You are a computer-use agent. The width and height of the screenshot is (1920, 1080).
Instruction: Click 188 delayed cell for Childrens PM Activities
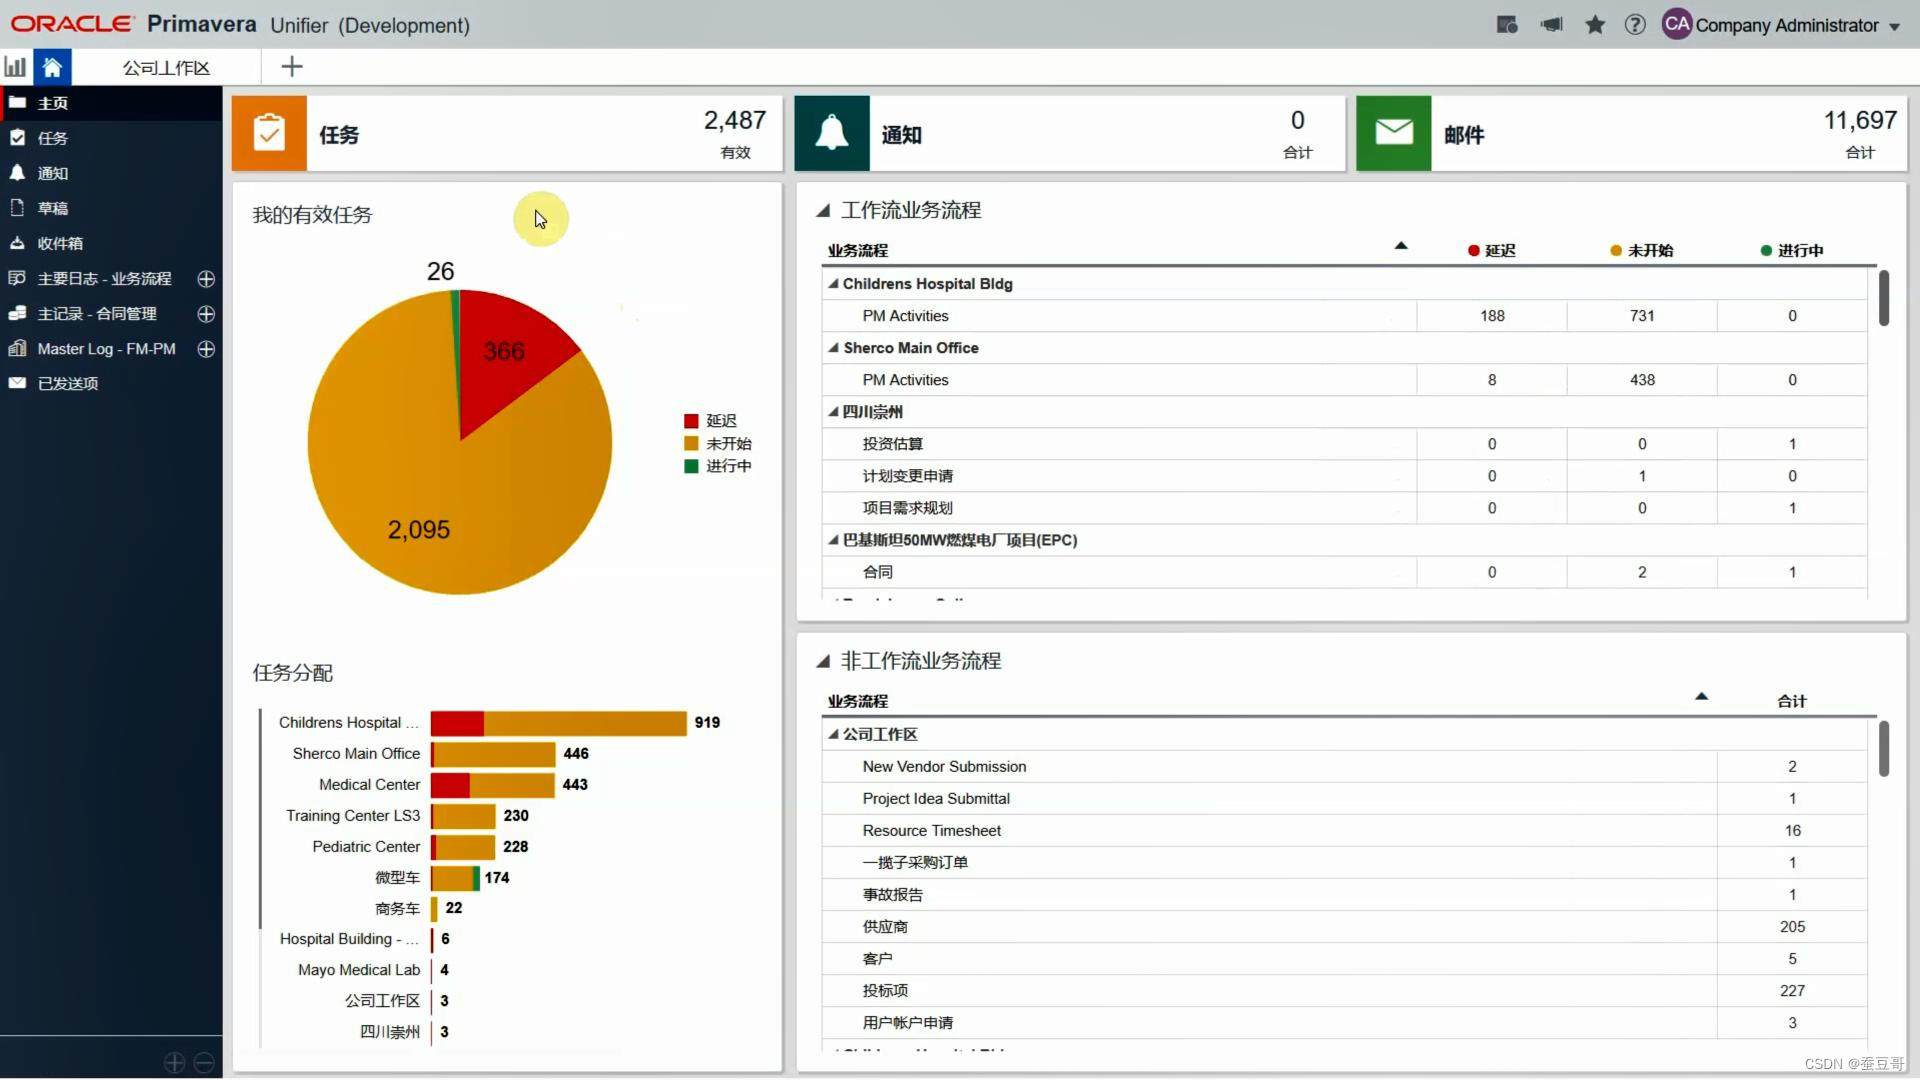coord(1492,316)
